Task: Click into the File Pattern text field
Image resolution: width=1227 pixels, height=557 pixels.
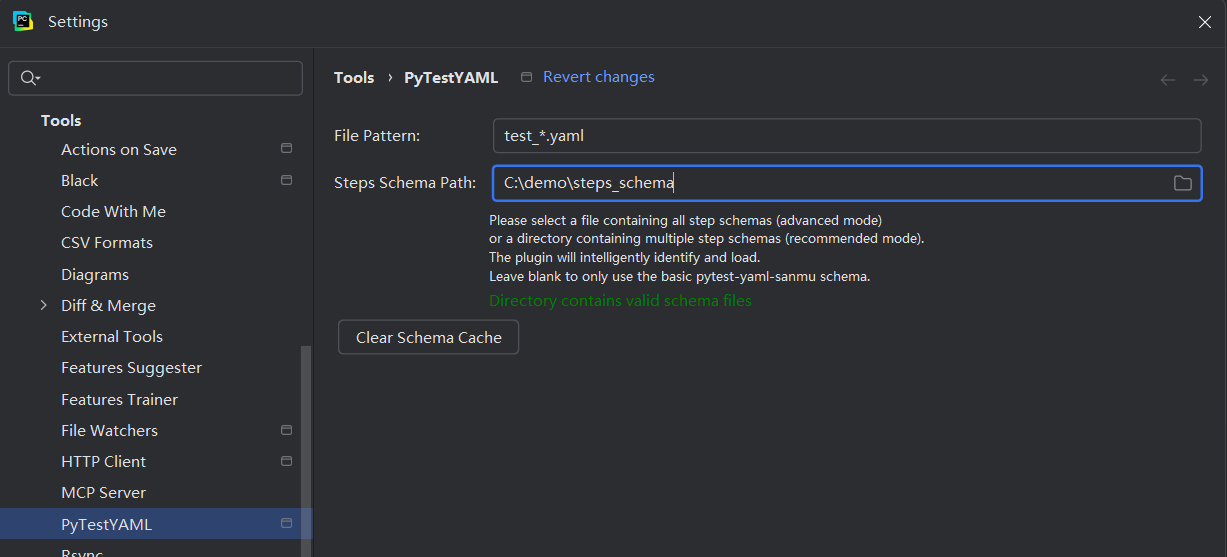Action: click(x=845, y=136)
